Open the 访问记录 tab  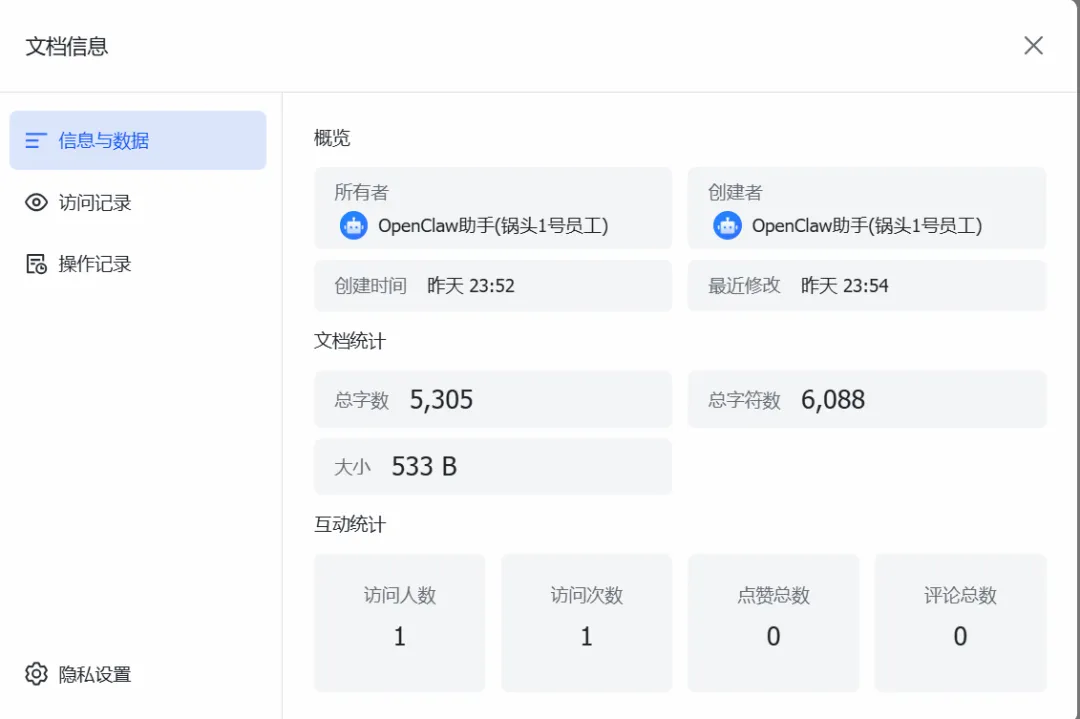click(x=95, y=203)
